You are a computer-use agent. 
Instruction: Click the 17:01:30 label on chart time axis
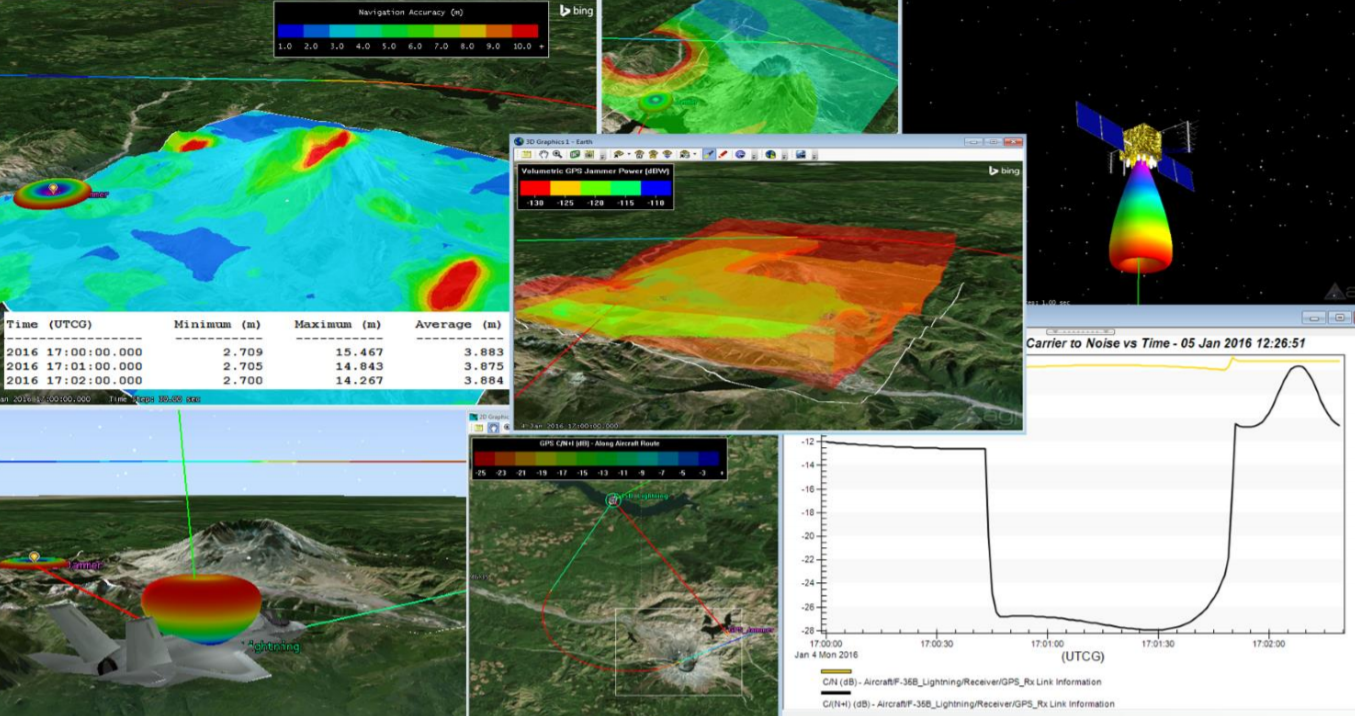(1157, 645)
